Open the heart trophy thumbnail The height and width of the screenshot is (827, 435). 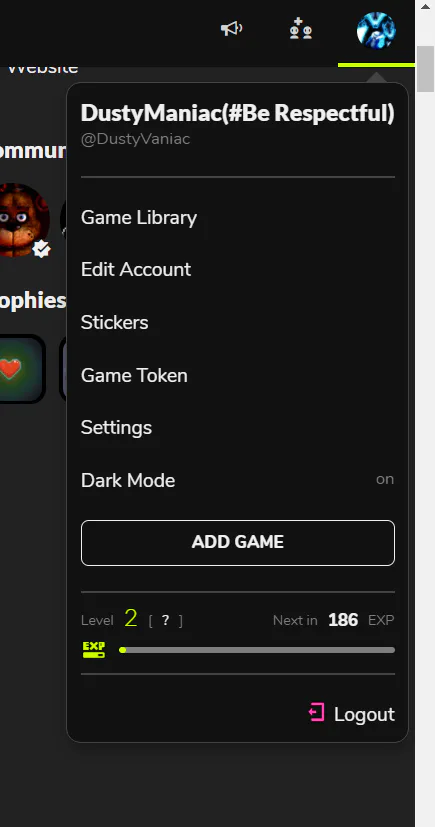click(x=20, y=369)
